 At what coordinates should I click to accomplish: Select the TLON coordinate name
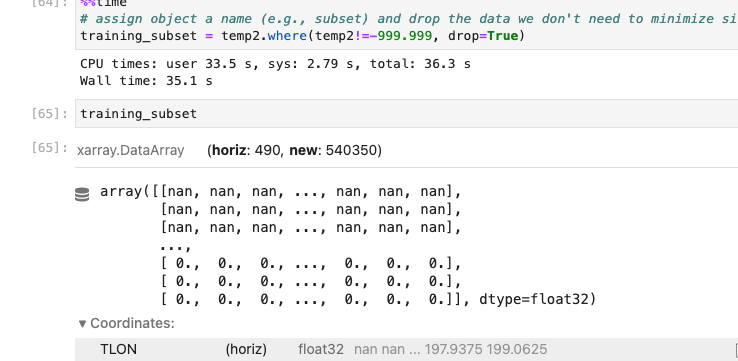118,349
